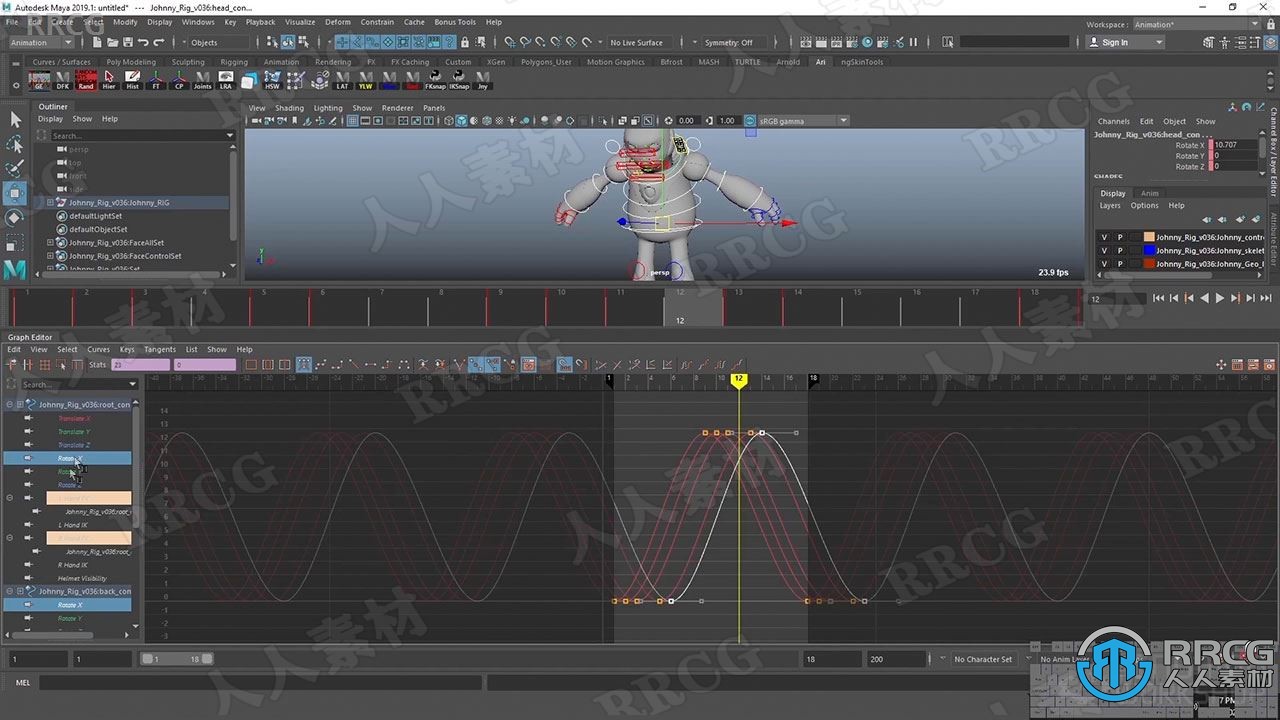Click the IKsnap shelf script
The height and width of the screenshot is (720, 1280).
pyautogui.click(x=459, y=80)
